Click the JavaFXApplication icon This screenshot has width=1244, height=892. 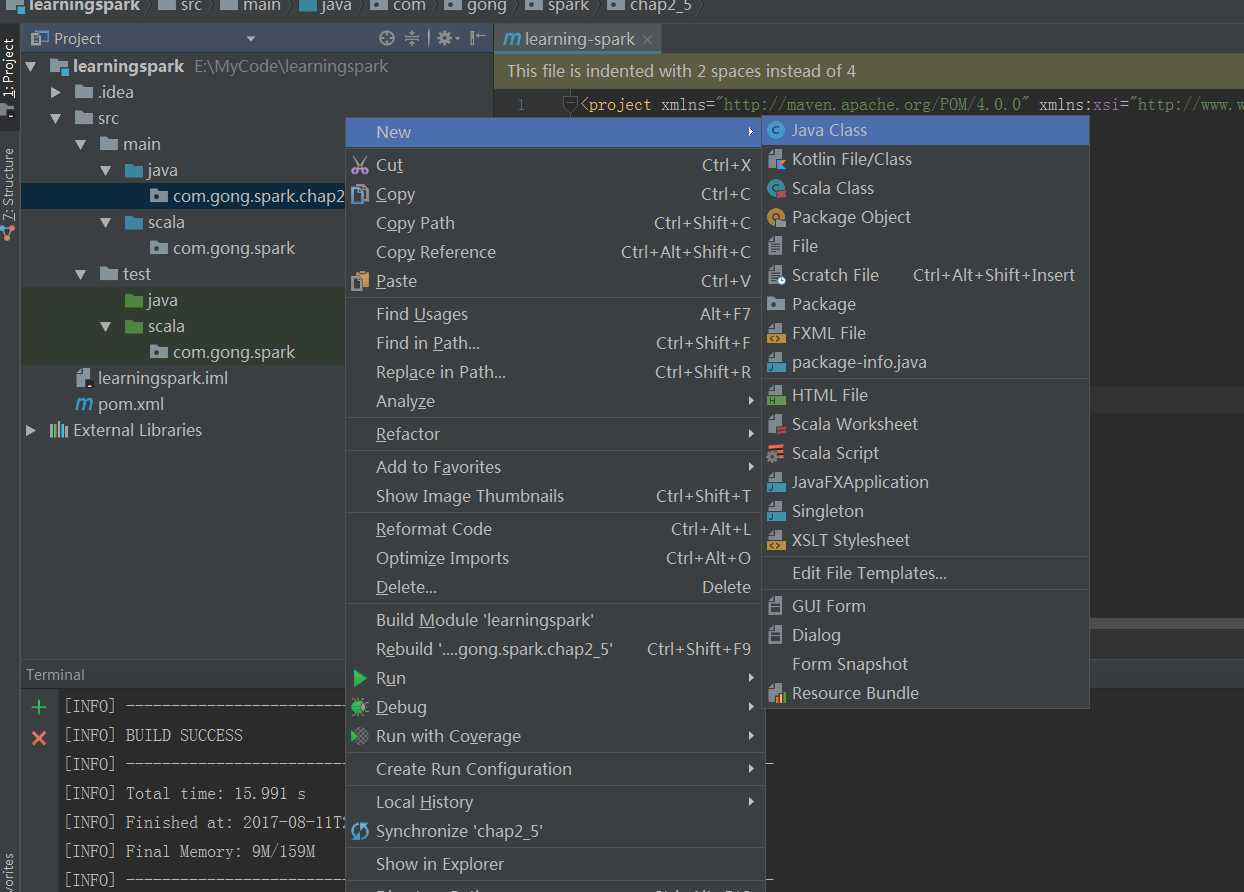point(776,482)
